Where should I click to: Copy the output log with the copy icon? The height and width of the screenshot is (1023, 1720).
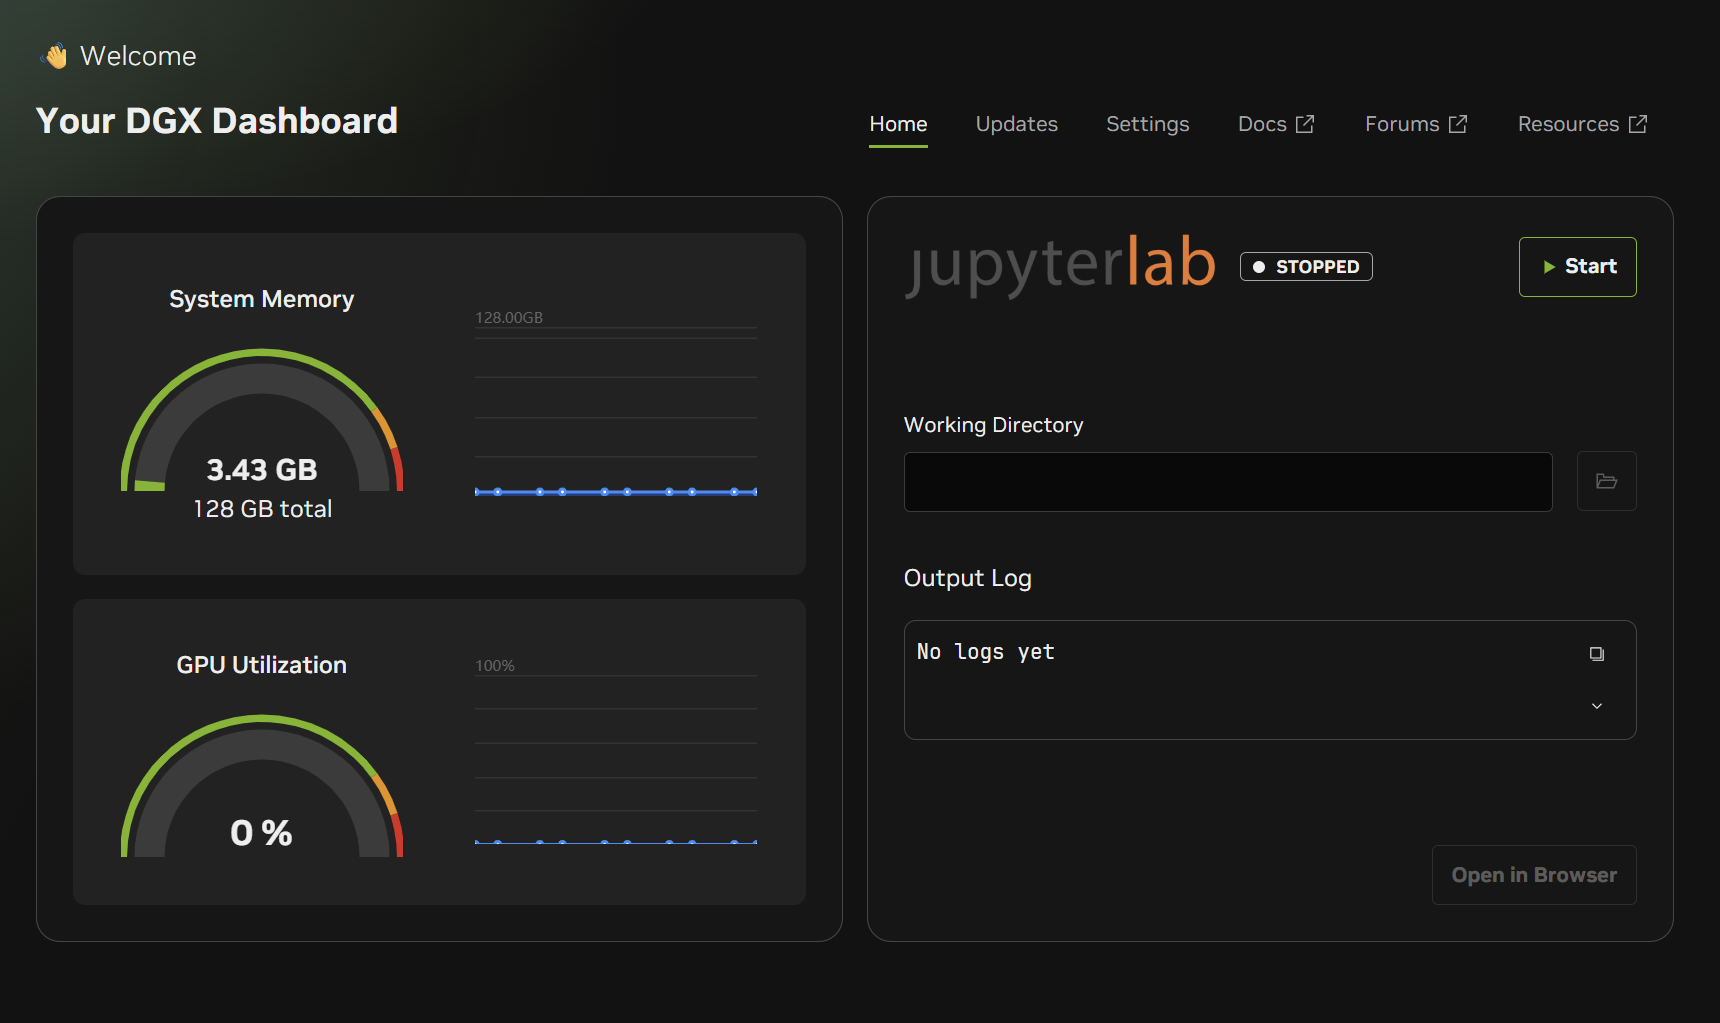[x=1597, y=654]
